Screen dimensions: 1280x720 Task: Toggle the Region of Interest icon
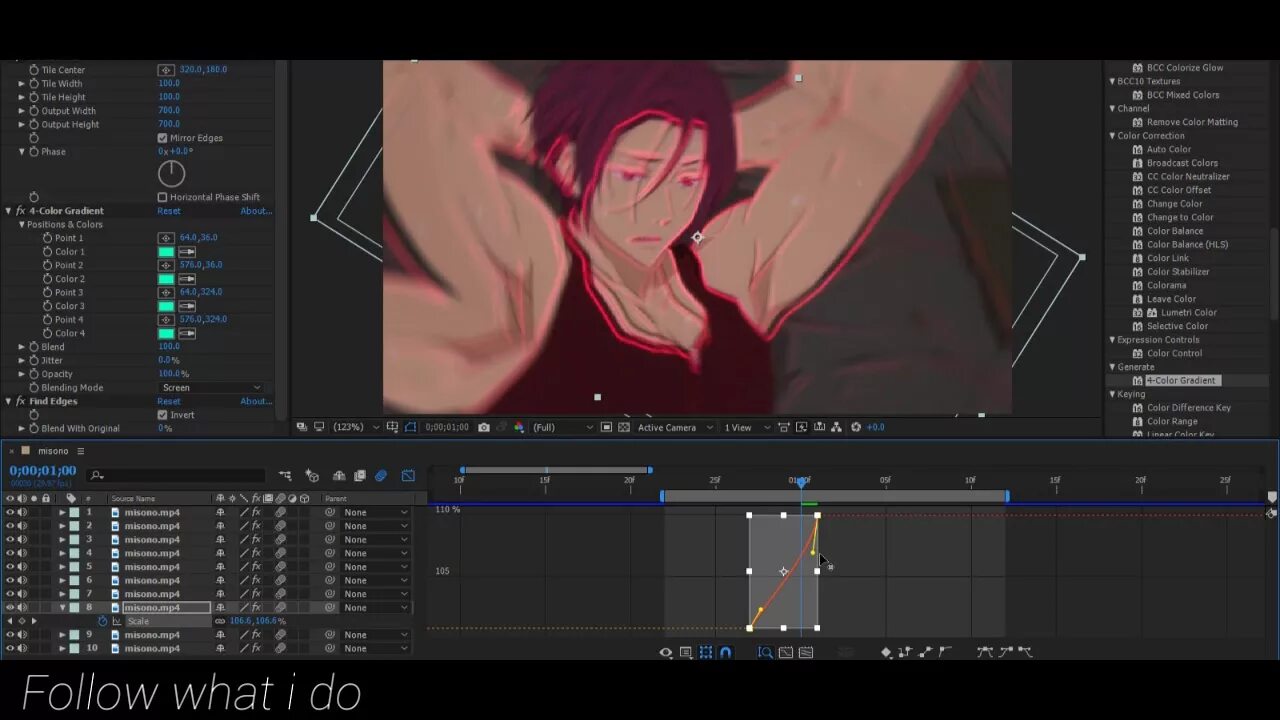[606, 427]
